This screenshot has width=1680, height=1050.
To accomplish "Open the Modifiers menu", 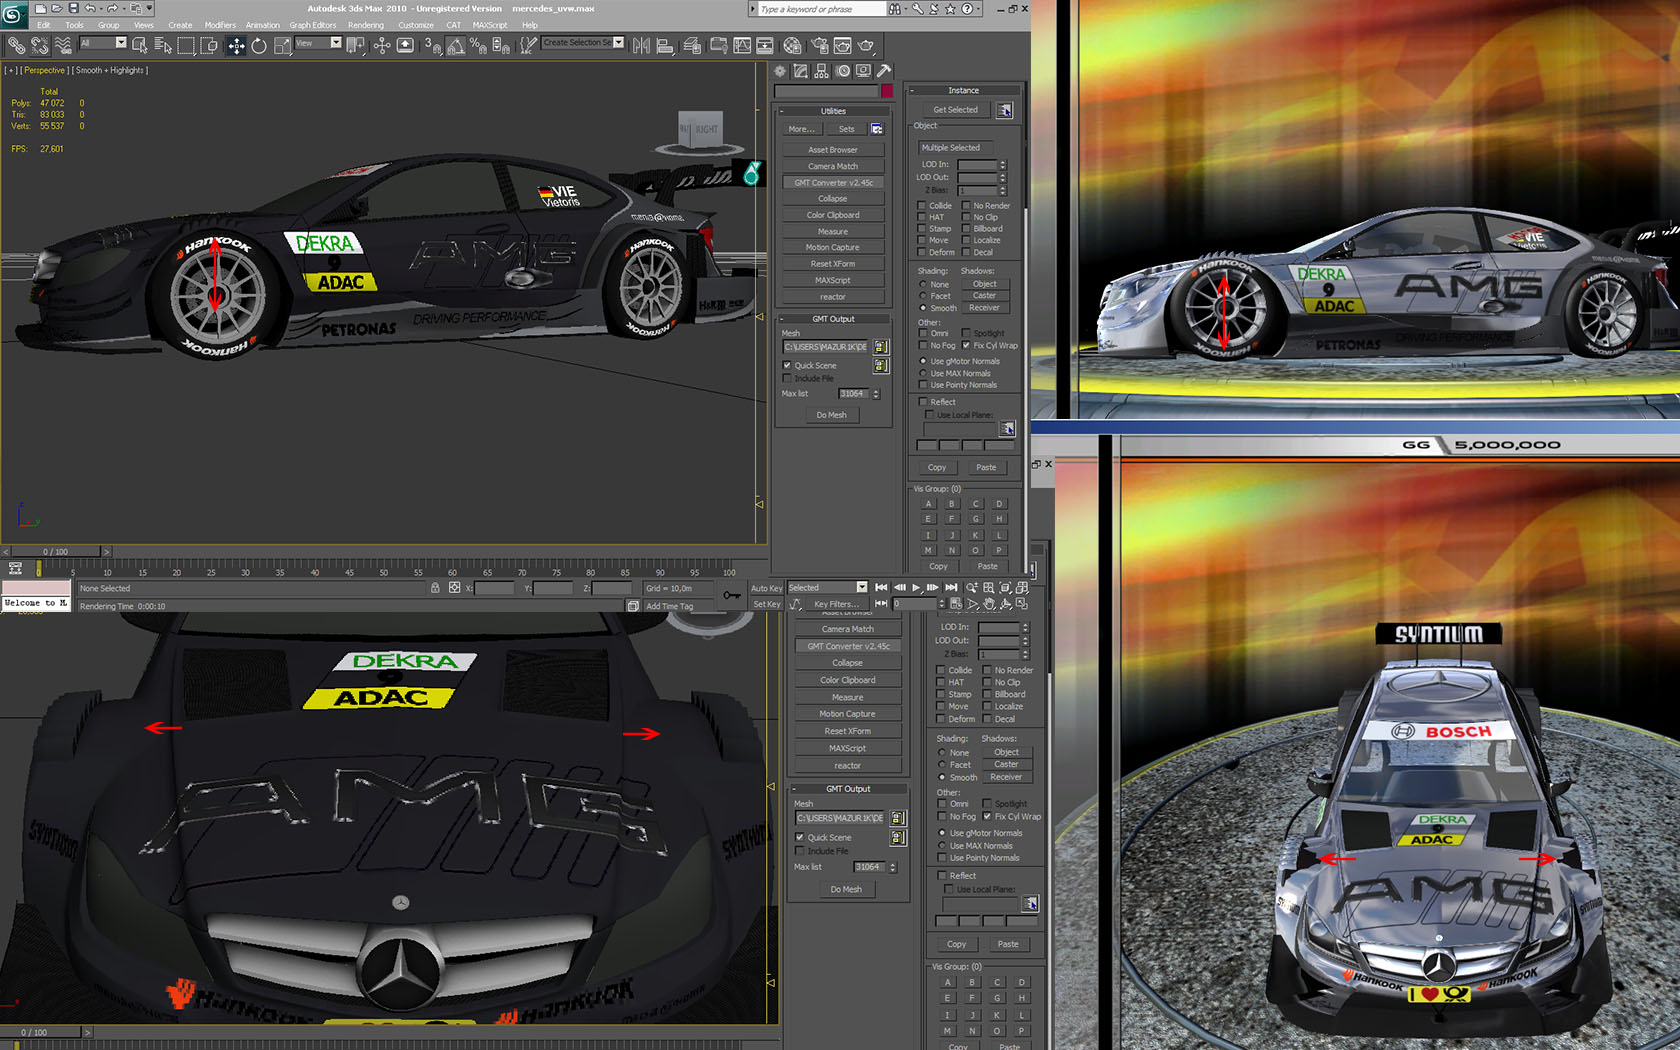I will click(220, 25).
